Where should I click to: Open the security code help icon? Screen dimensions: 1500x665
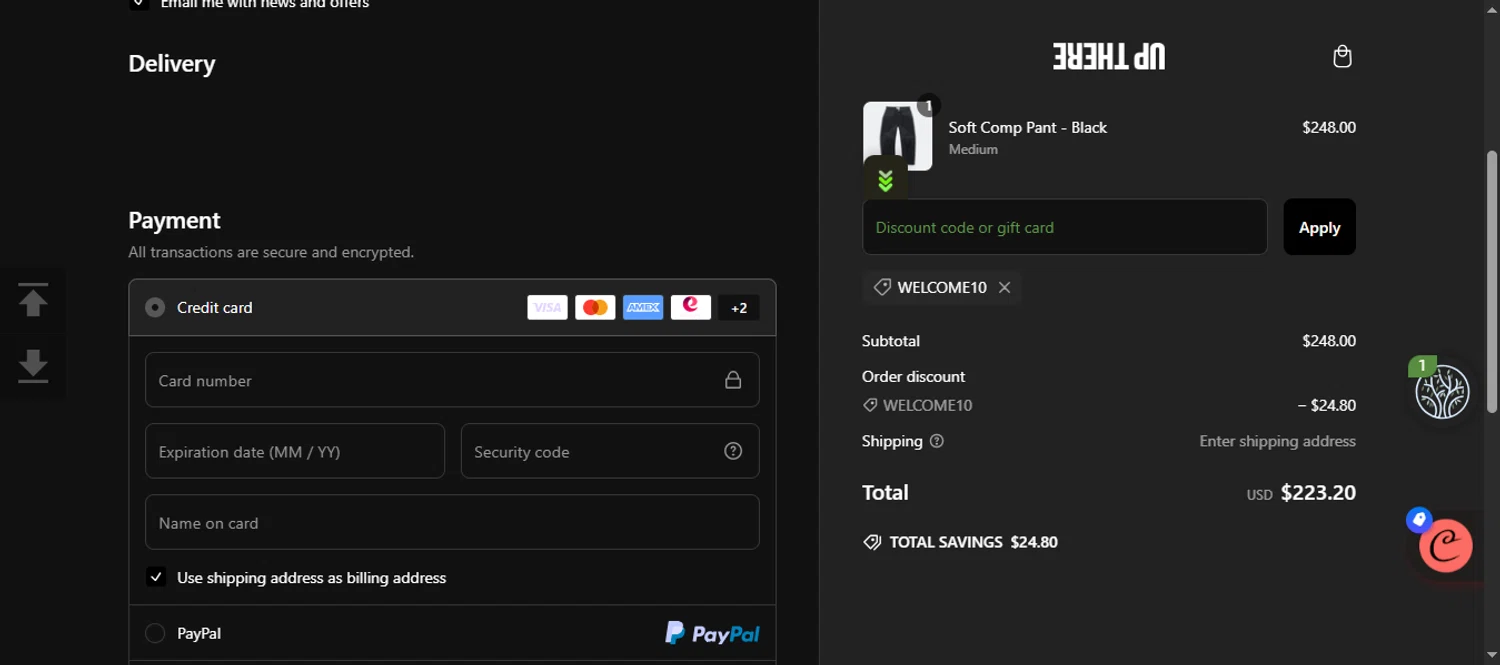(733, 451)
